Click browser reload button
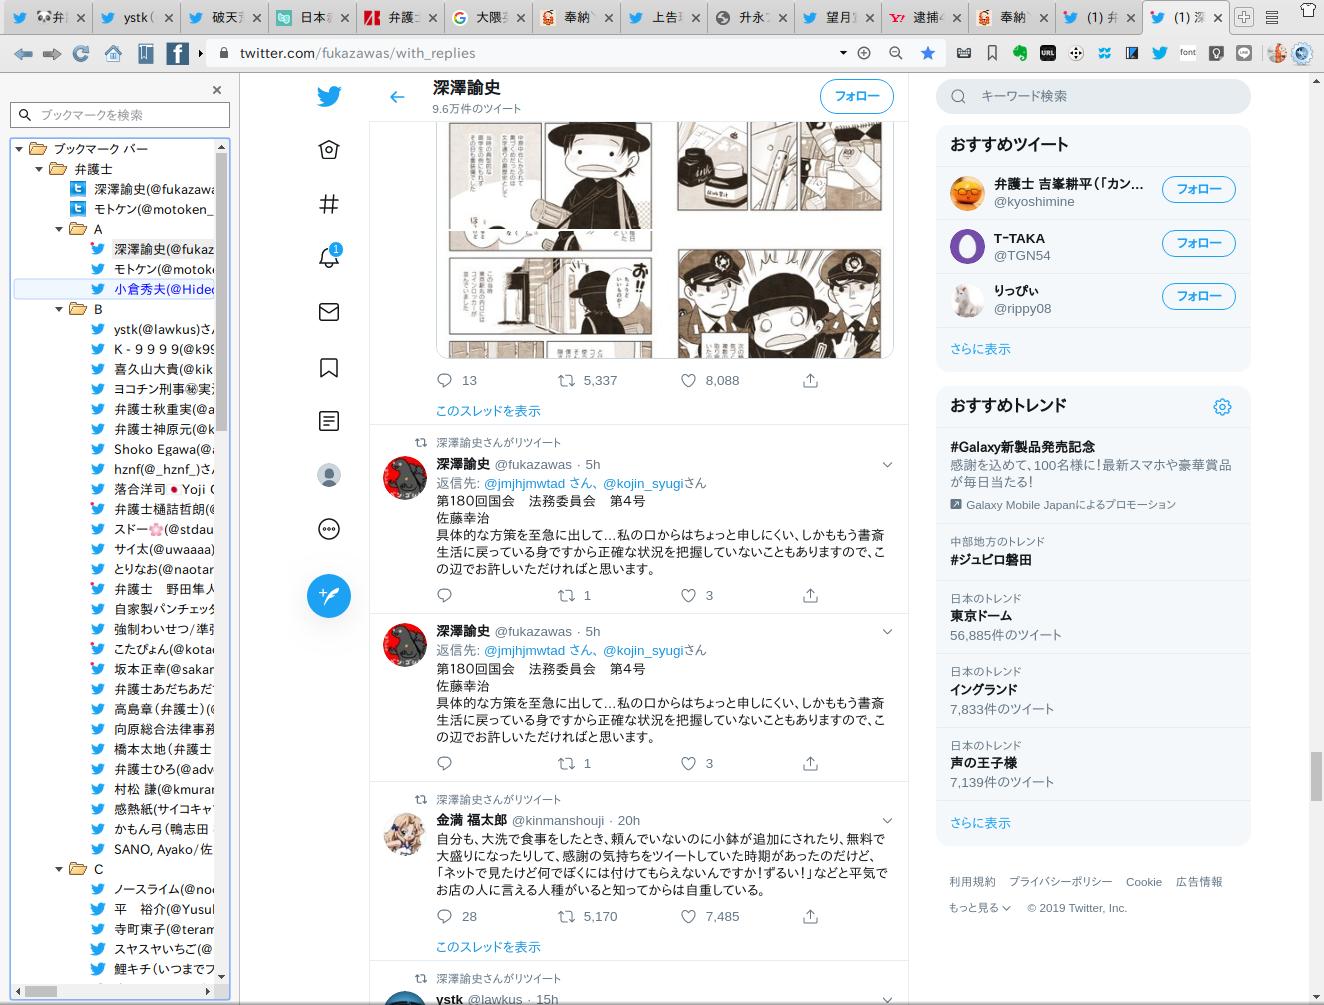Screen dimensions: 1324x1005 (81, 54)
